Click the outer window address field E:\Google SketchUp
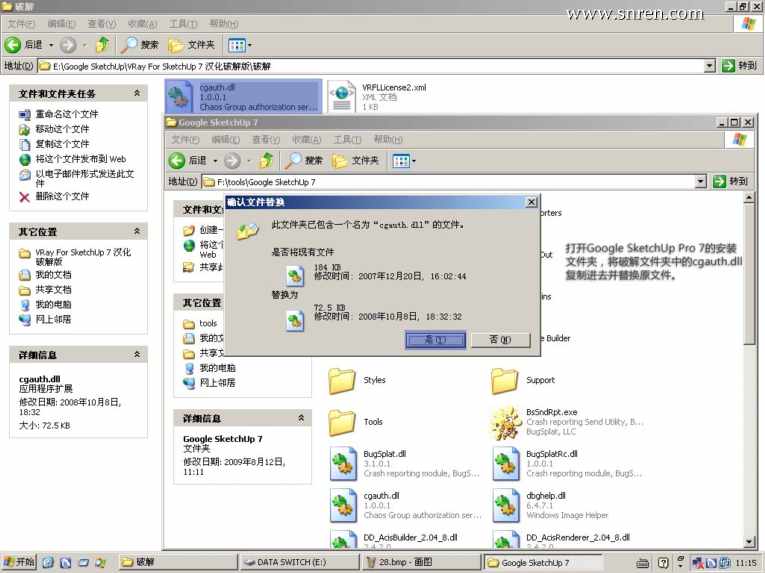Viewport: 765px width, 573px height. click(371, 66)
